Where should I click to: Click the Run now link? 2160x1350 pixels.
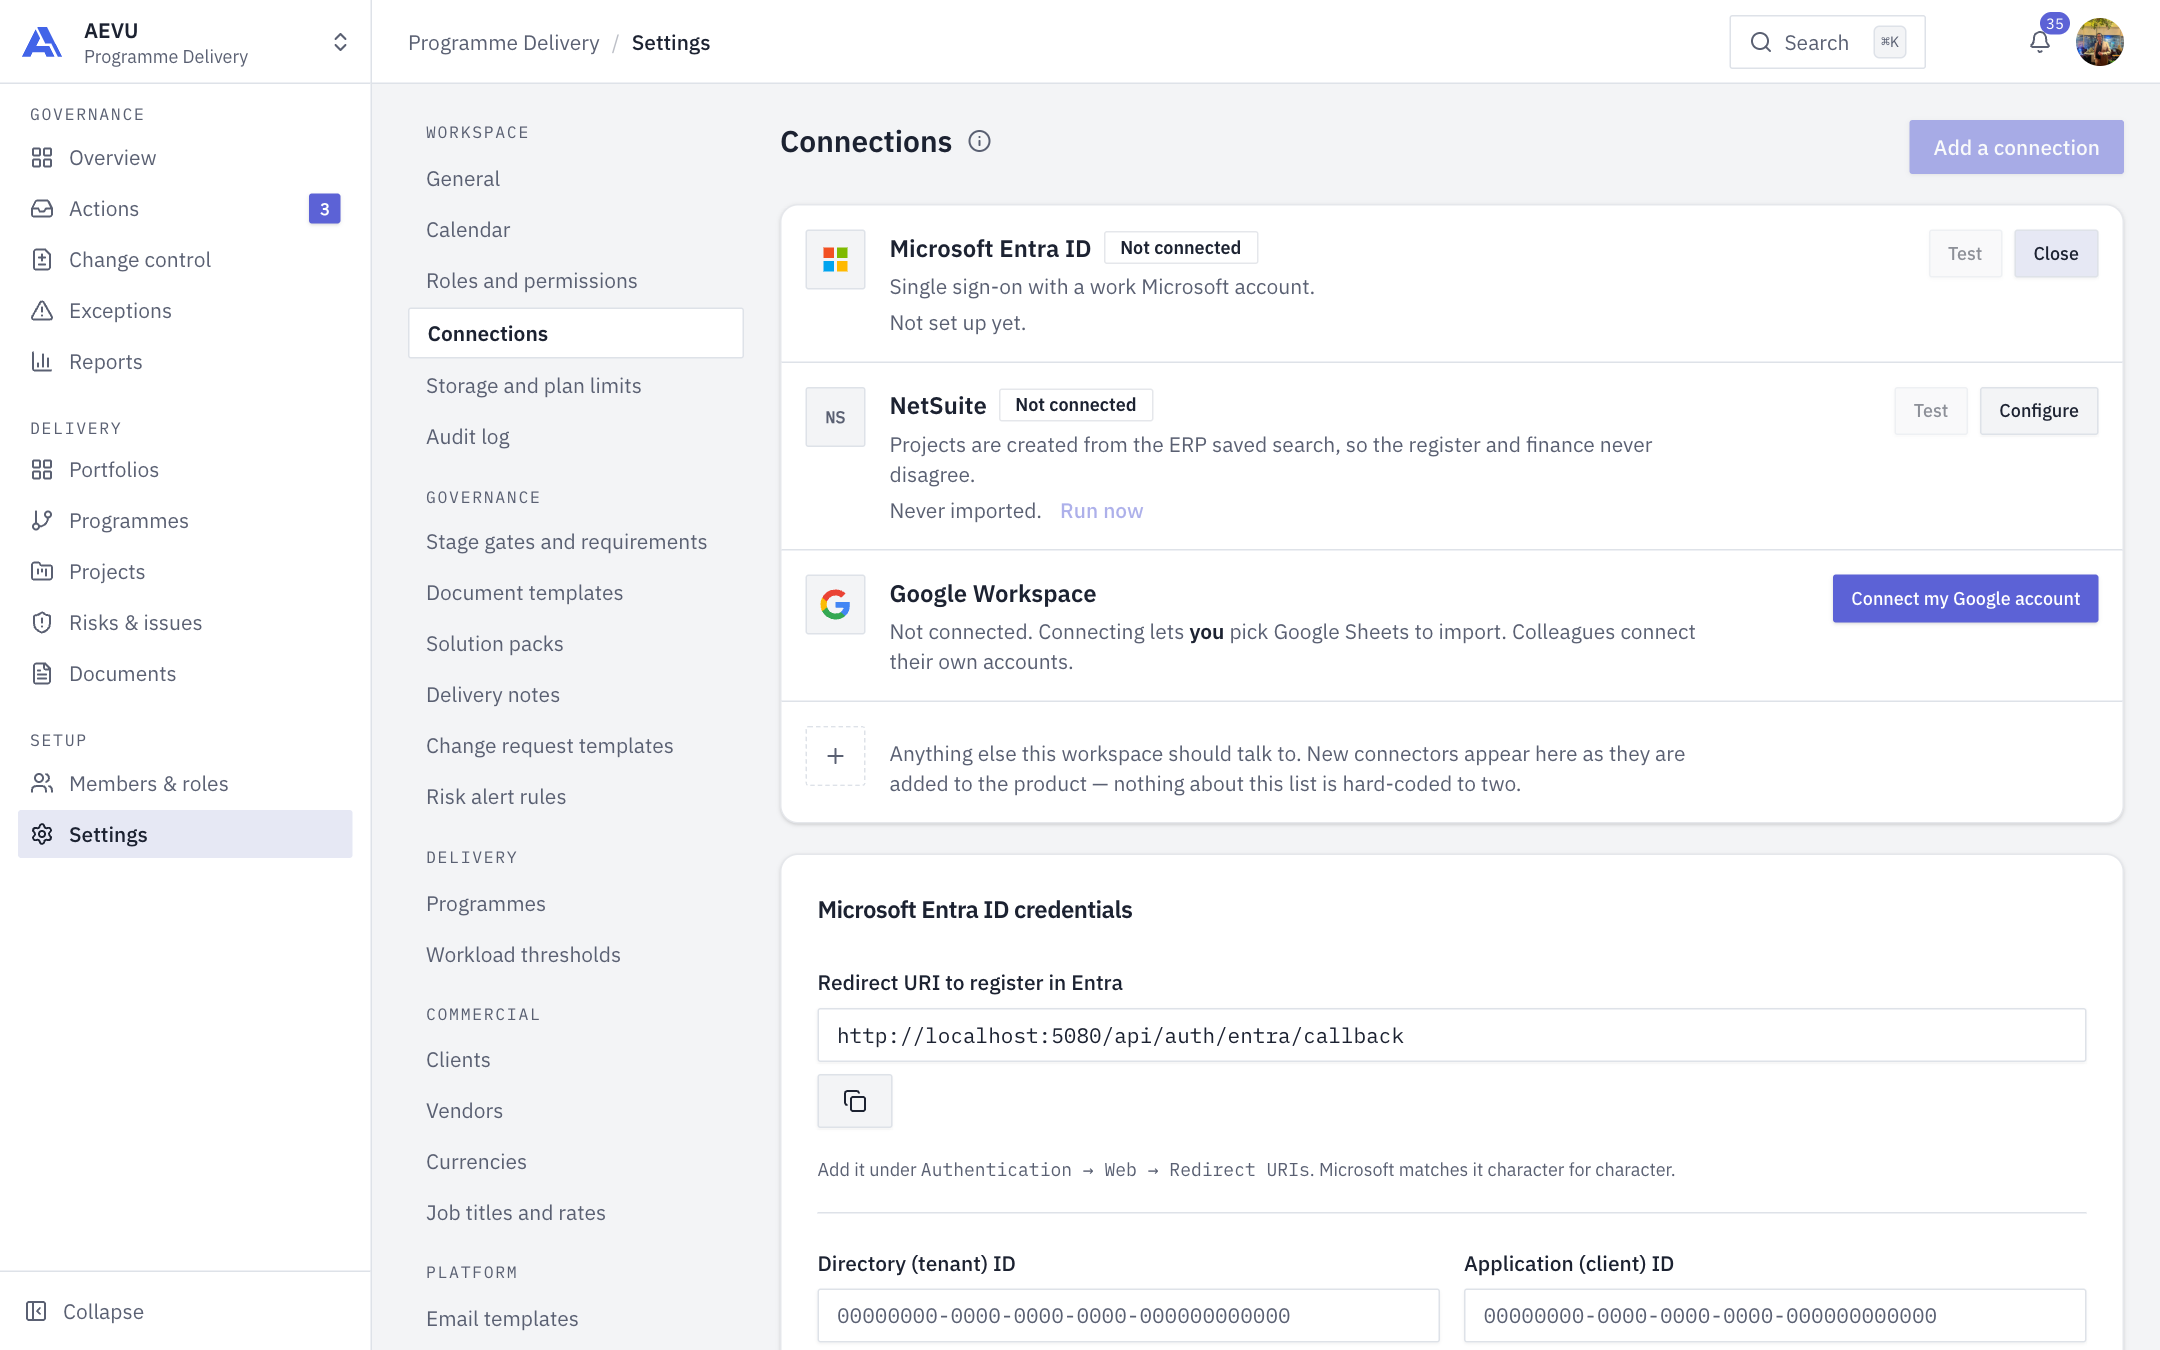[x=1101, y=511]
